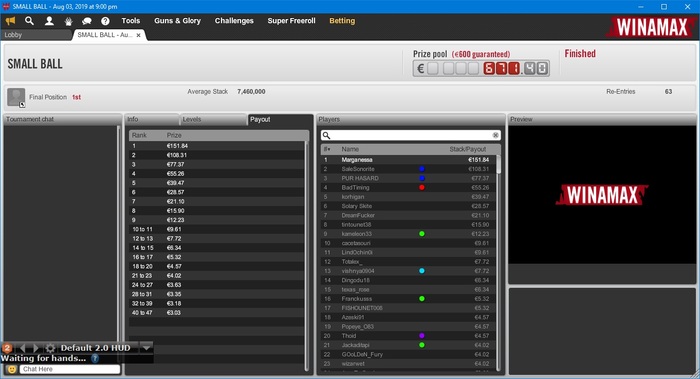Select player Solary Skite in the list

pos(407,206)
